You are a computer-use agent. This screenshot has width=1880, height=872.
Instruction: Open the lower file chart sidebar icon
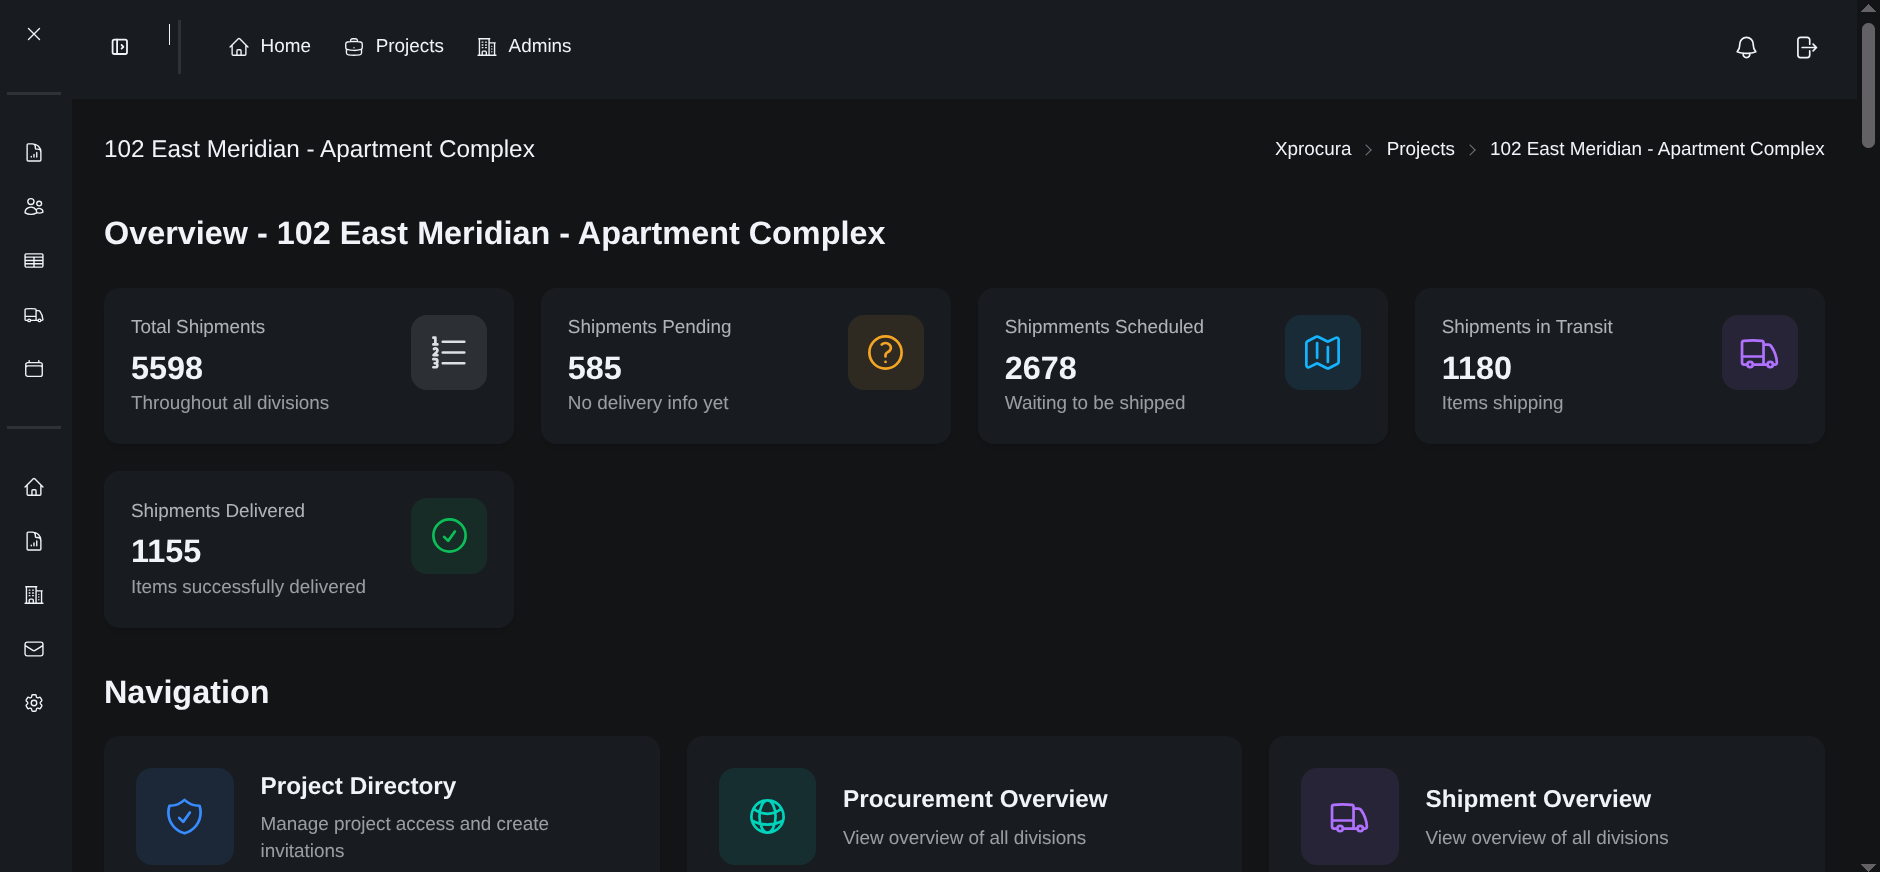click(x=34, y=541)
